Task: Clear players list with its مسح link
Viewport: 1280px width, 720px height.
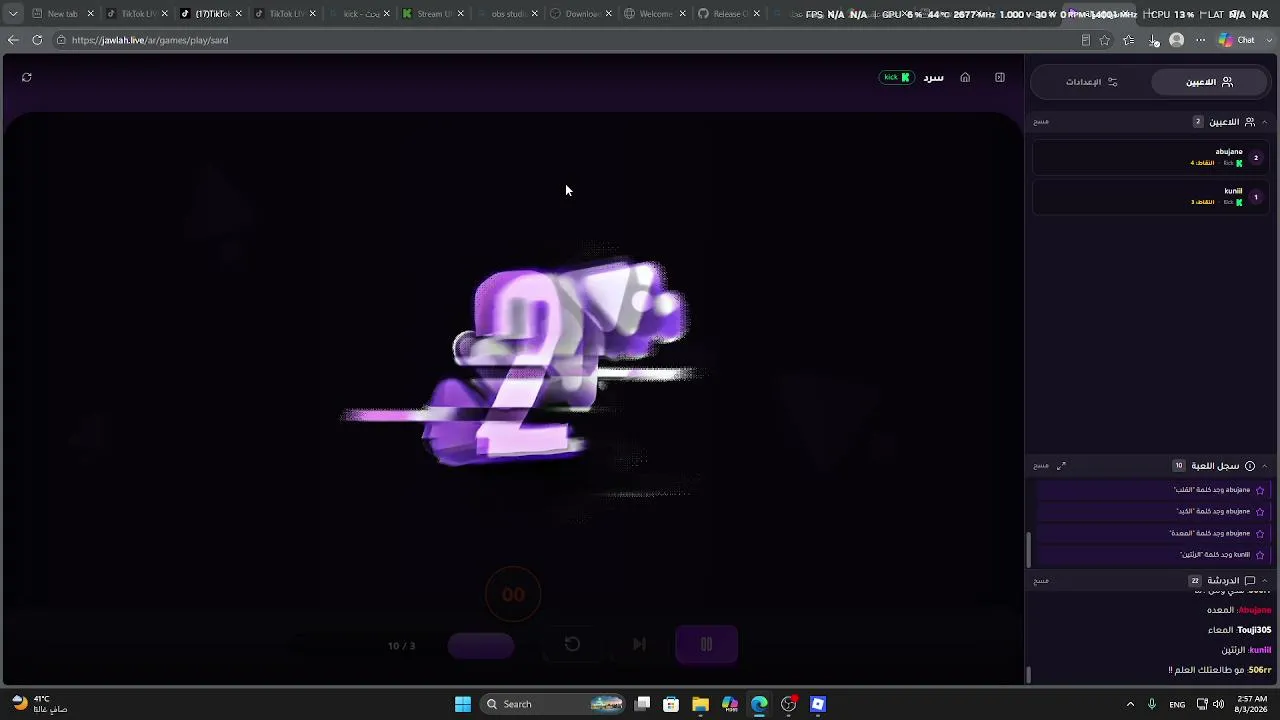Action: point(1041,122)
